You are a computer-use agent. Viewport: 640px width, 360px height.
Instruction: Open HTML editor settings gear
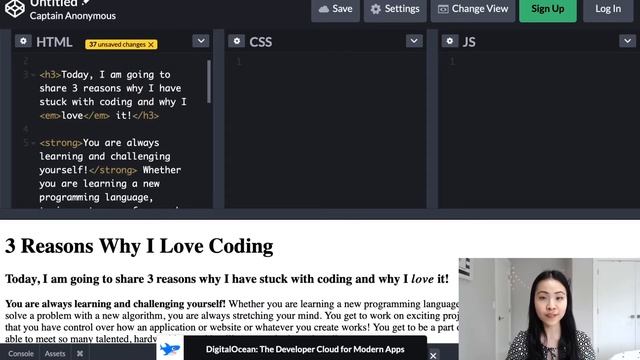23,41
